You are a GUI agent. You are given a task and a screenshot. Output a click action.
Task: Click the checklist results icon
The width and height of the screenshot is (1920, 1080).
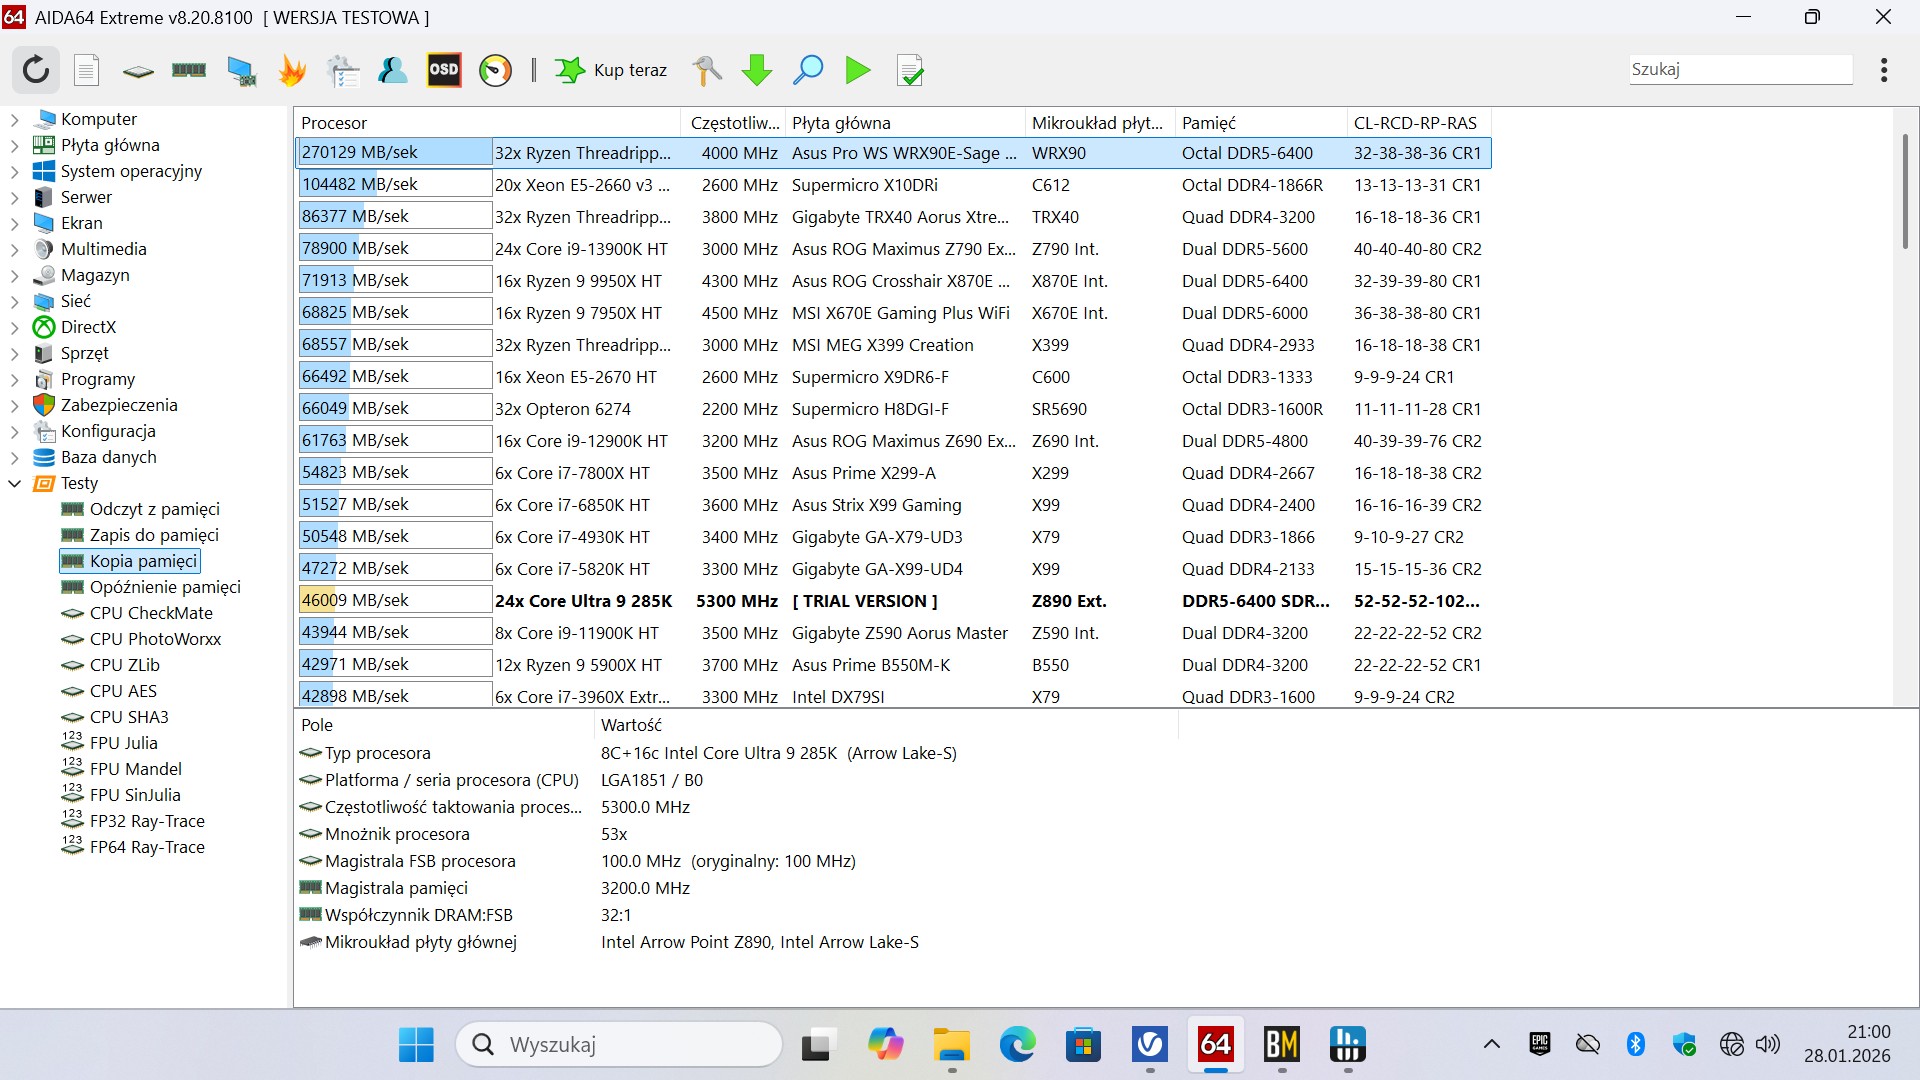tap(910, 70)
